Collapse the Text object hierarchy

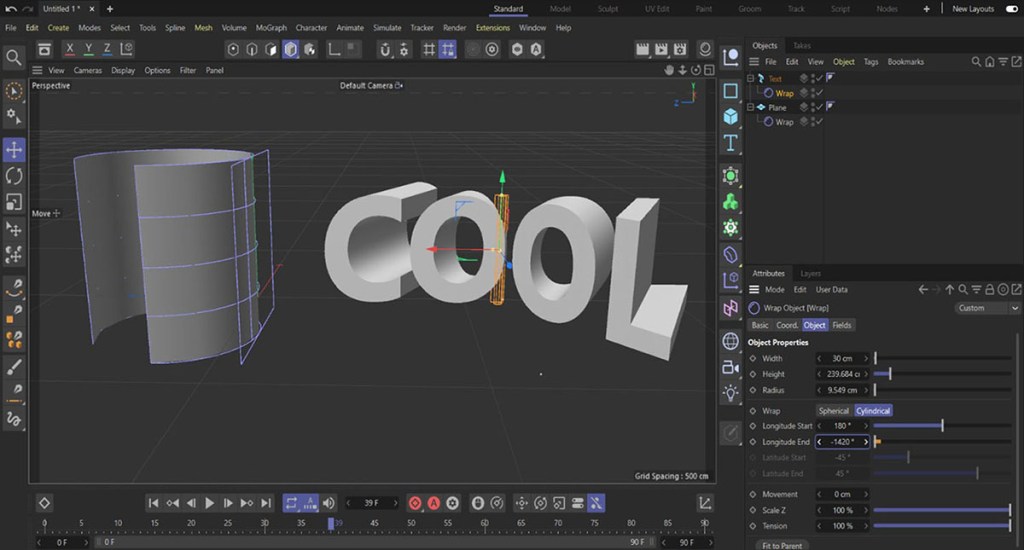coord(751,78)
